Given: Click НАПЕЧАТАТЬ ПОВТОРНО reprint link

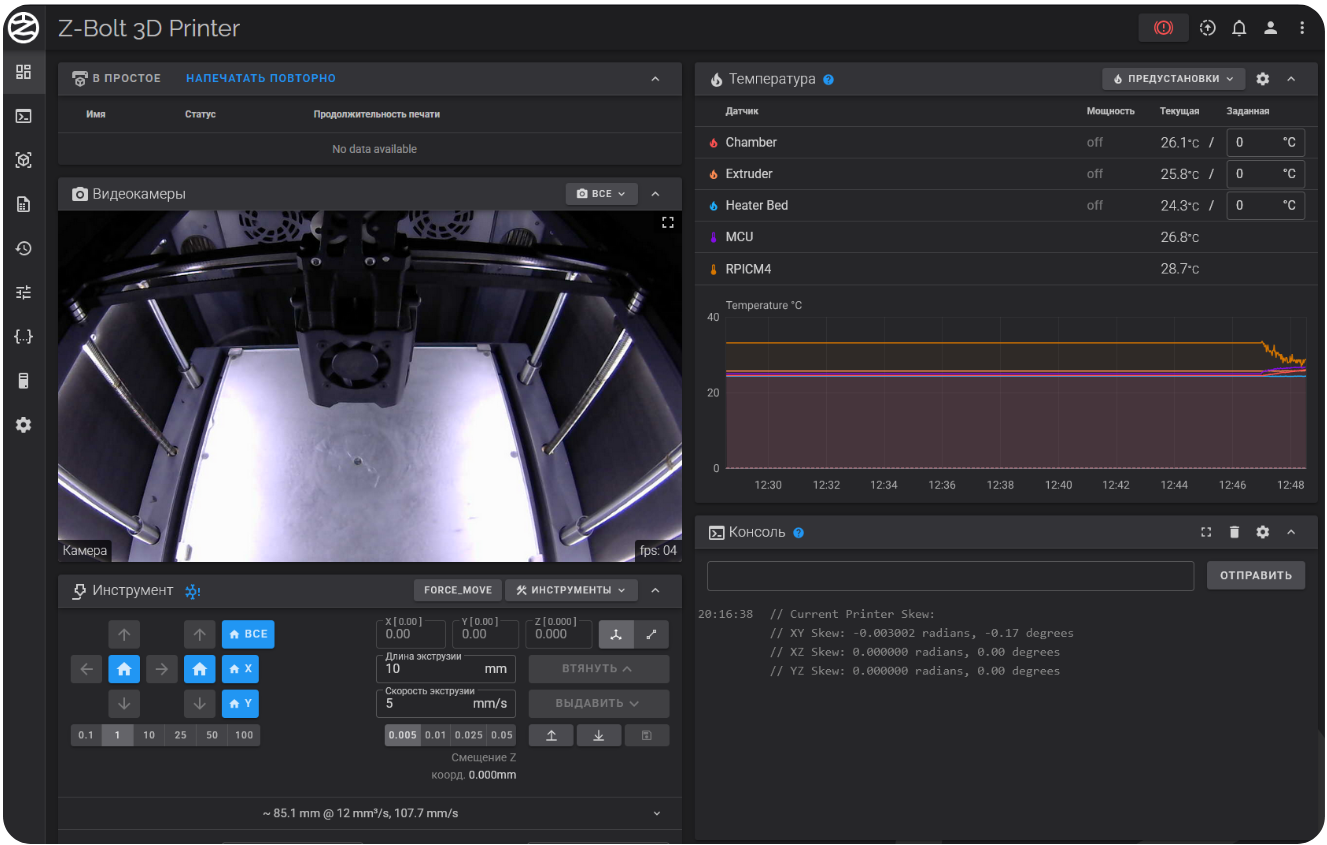Looking at the screenshot, I should [x=261, y=78].
